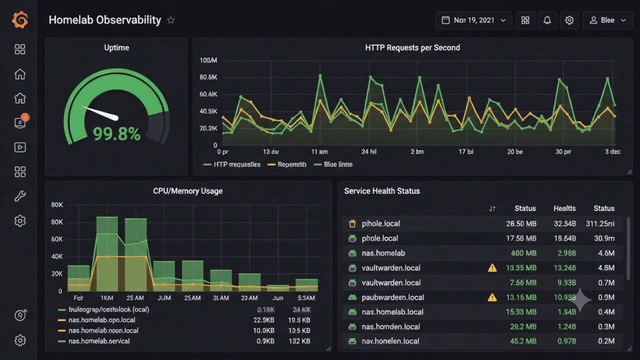Toggle the Repemotb legend series
The height and width of the screenshot is (360, 640).
click(287, 164)
